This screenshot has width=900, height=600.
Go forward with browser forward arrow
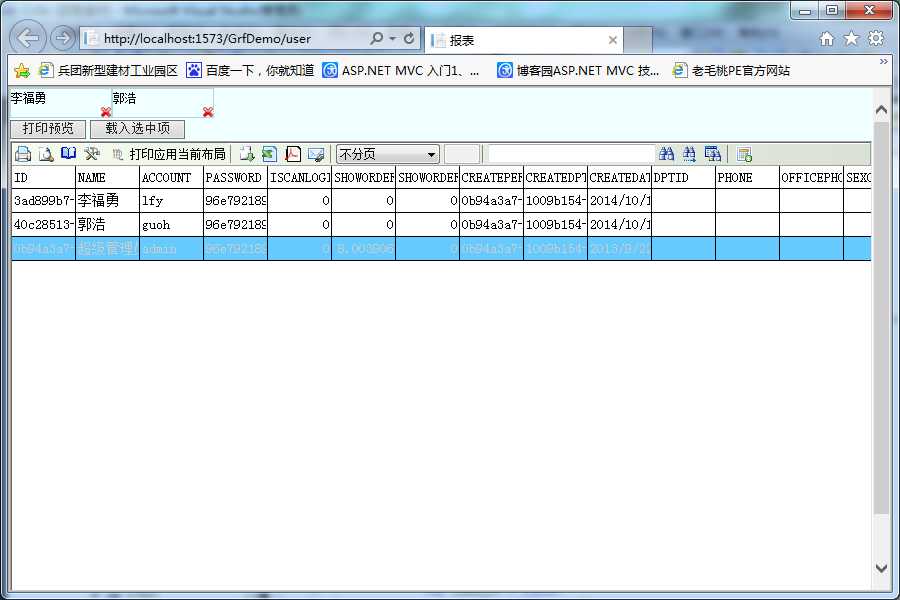tap(63, 38)
